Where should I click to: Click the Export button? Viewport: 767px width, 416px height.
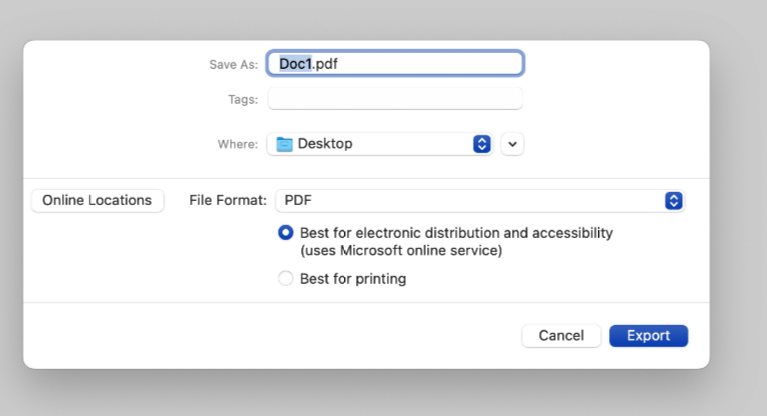tap(648, 336)
